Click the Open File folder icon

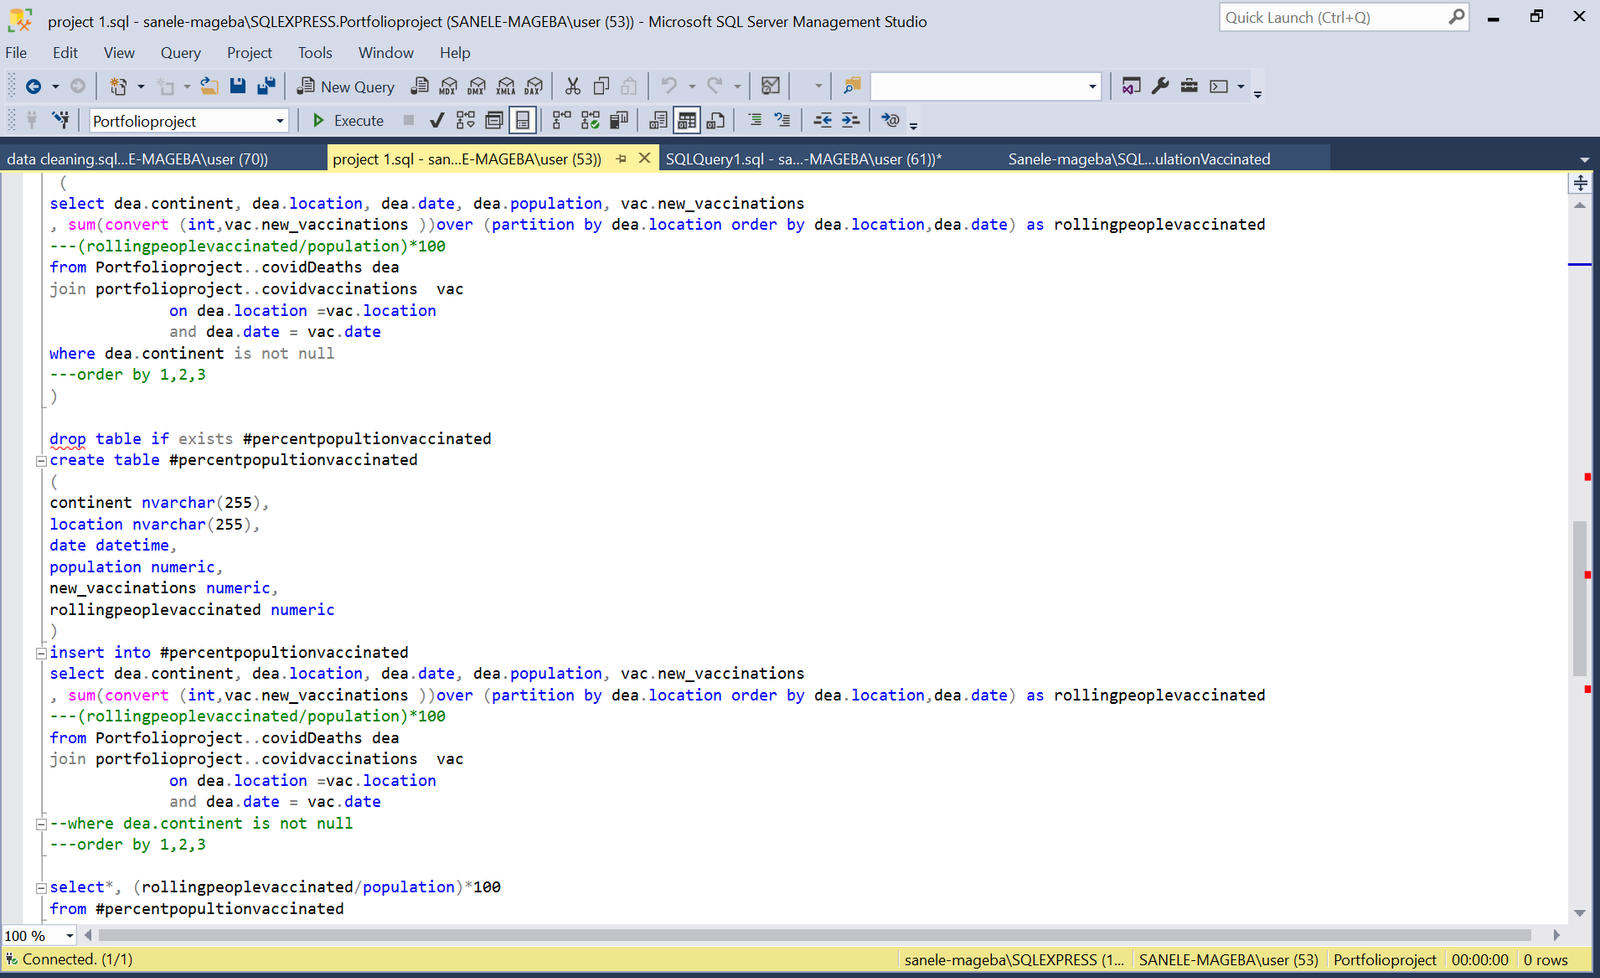[x=209, y=87]
